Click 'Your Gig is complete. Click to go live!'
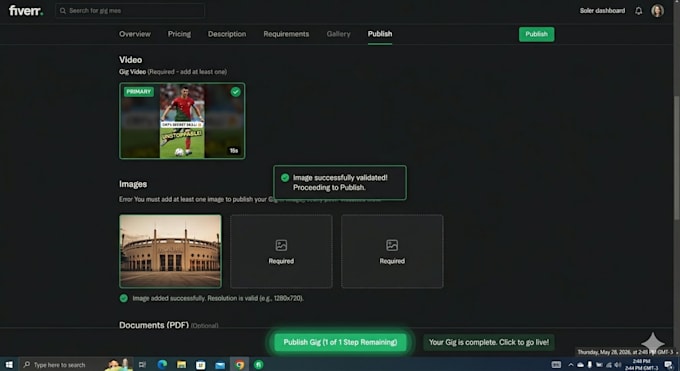The width and height of the screenshot is (680, 371). (489, 342)
